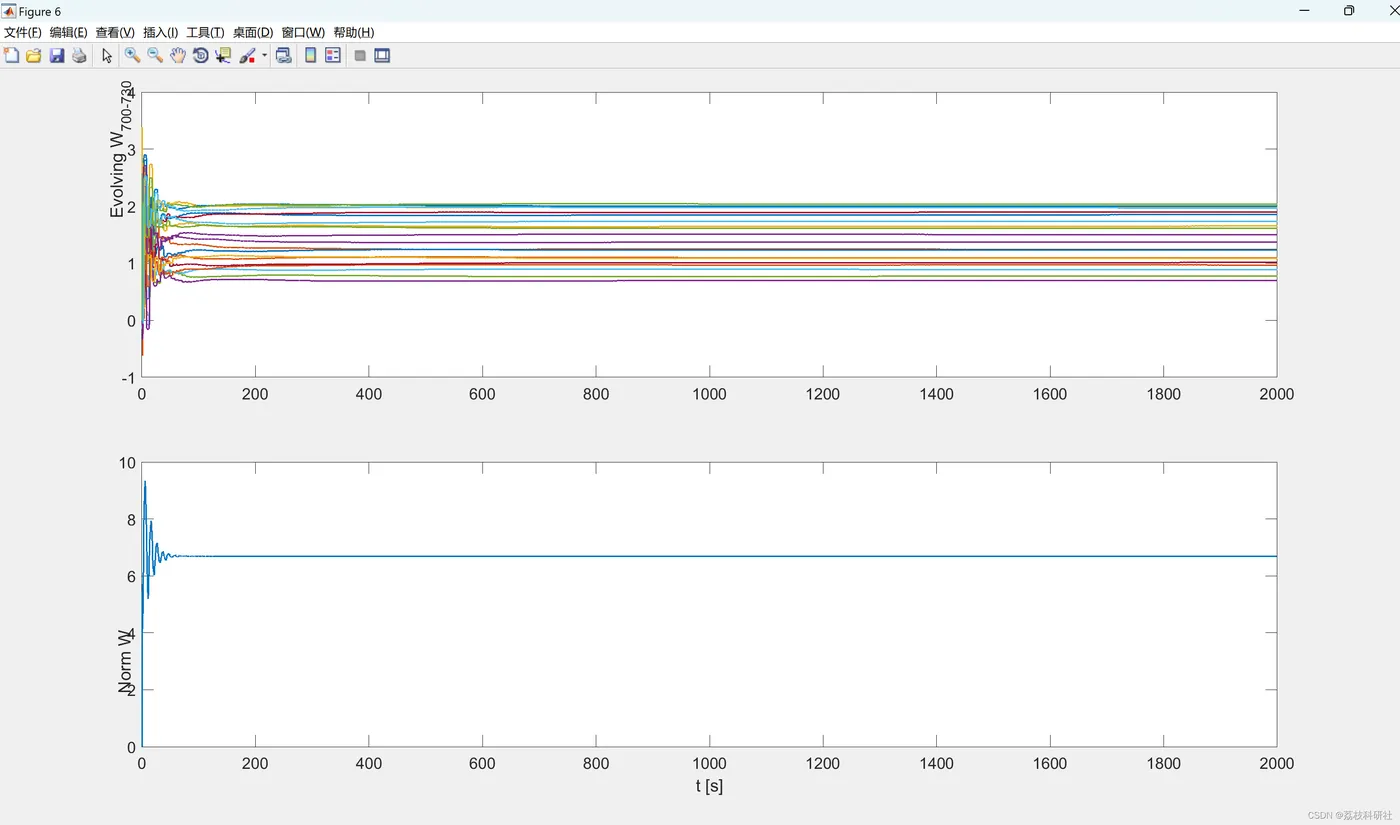Click the 'Evolving W' y-axis label
The width and height of the screenshot is (1400, 825).
click(121, 150)
